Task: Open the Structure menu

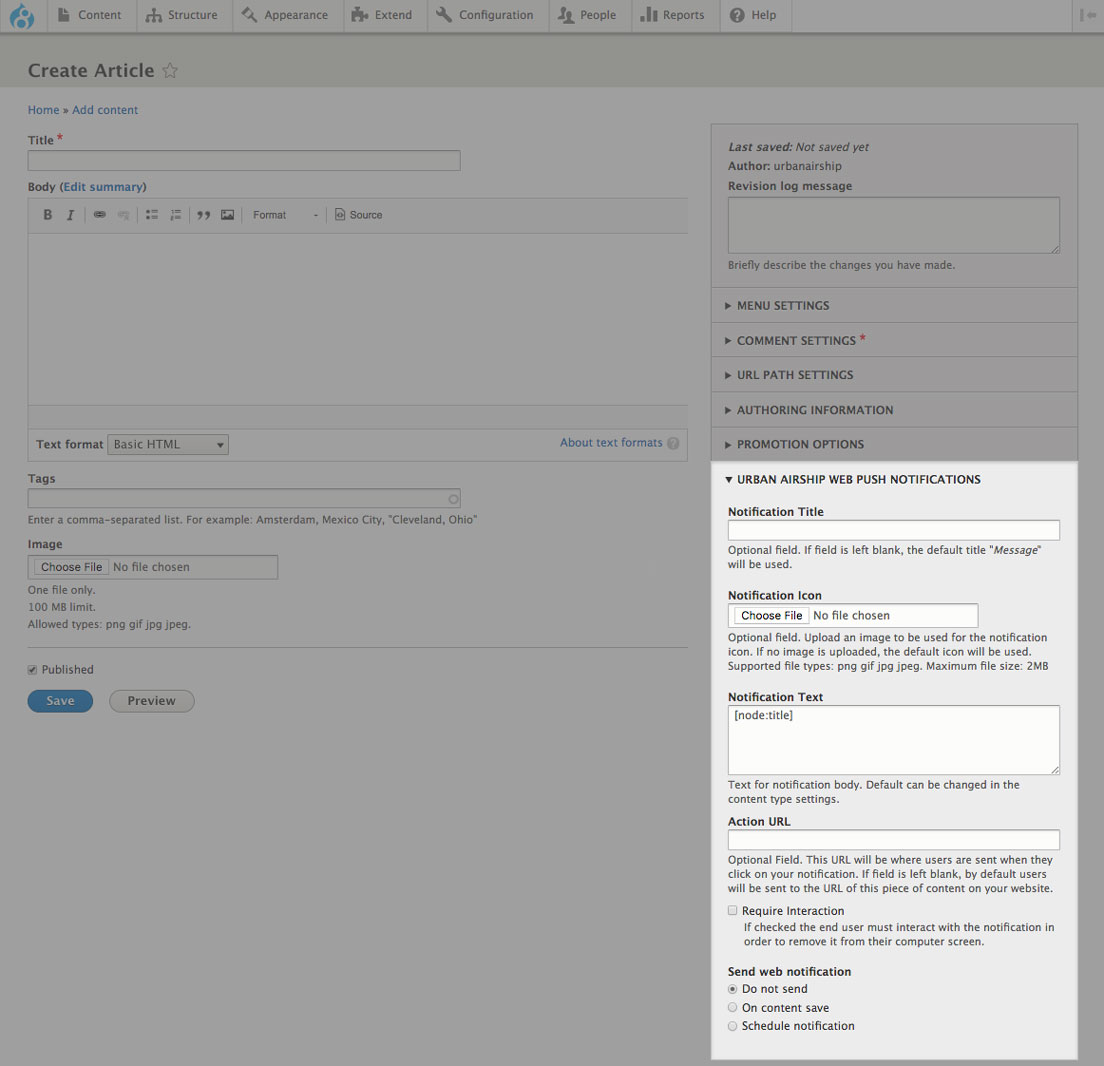Action: [182, 15]
